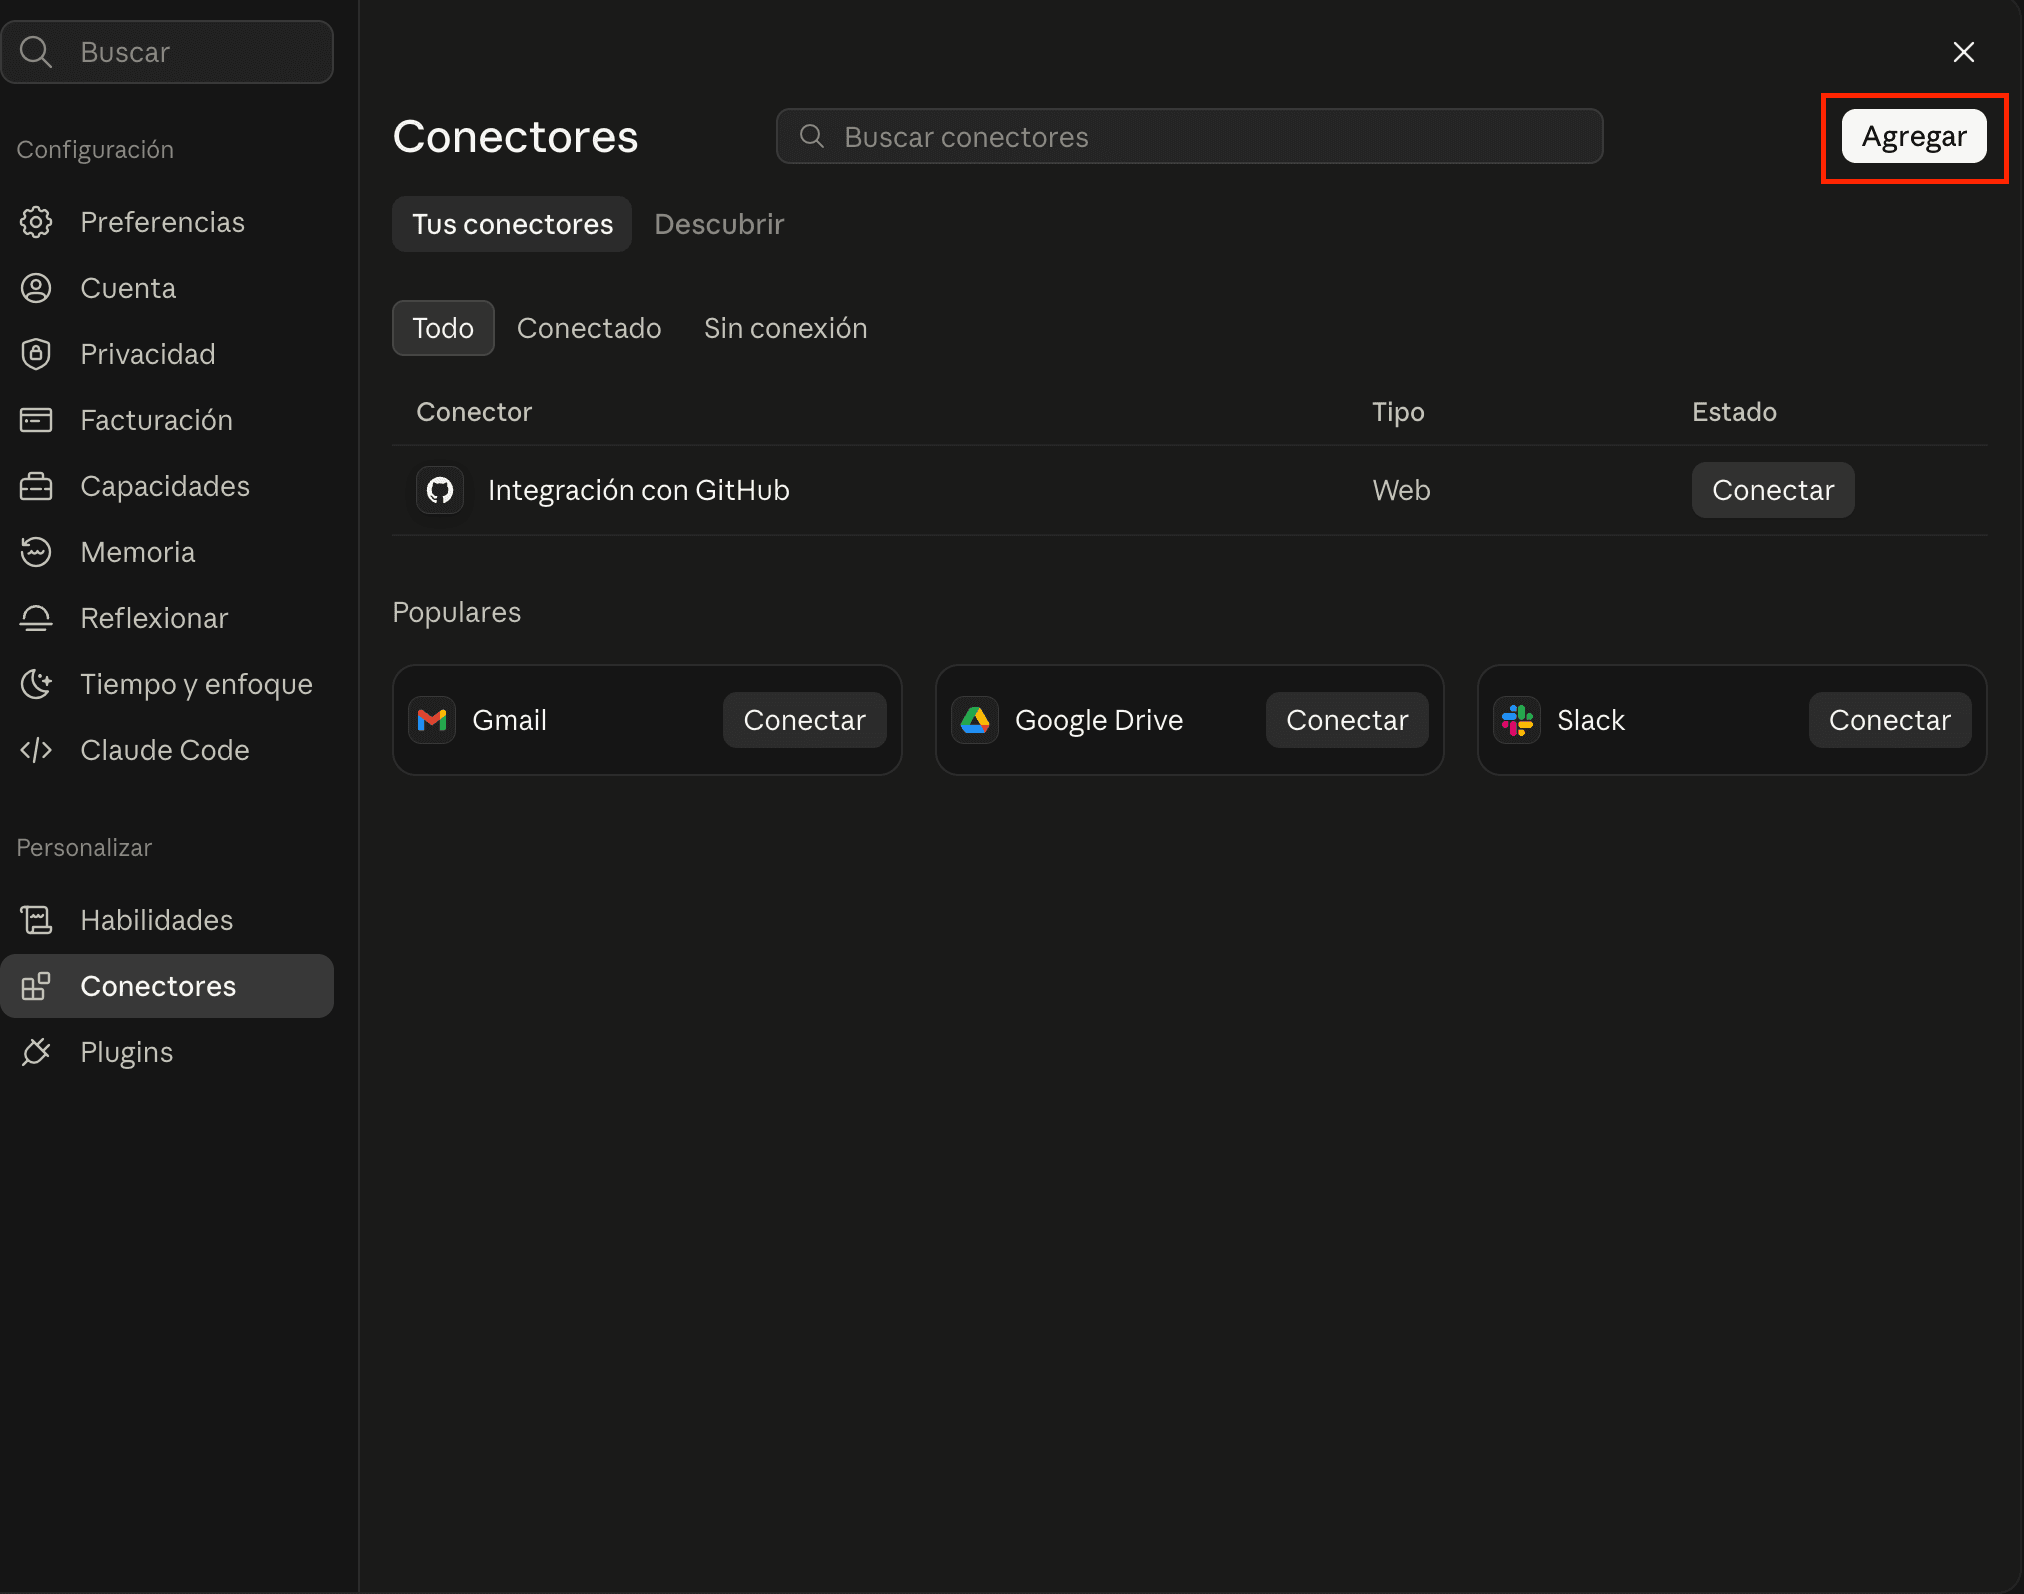Click the Slack logo icon
Image resolution: width=2024 pixels, height=1594 pixels.
click(1517, 720)
